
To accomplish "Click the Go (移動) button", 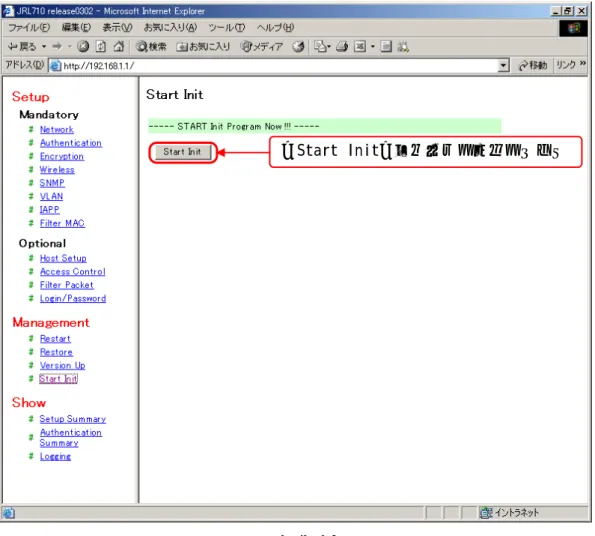I will pos(533,65).
